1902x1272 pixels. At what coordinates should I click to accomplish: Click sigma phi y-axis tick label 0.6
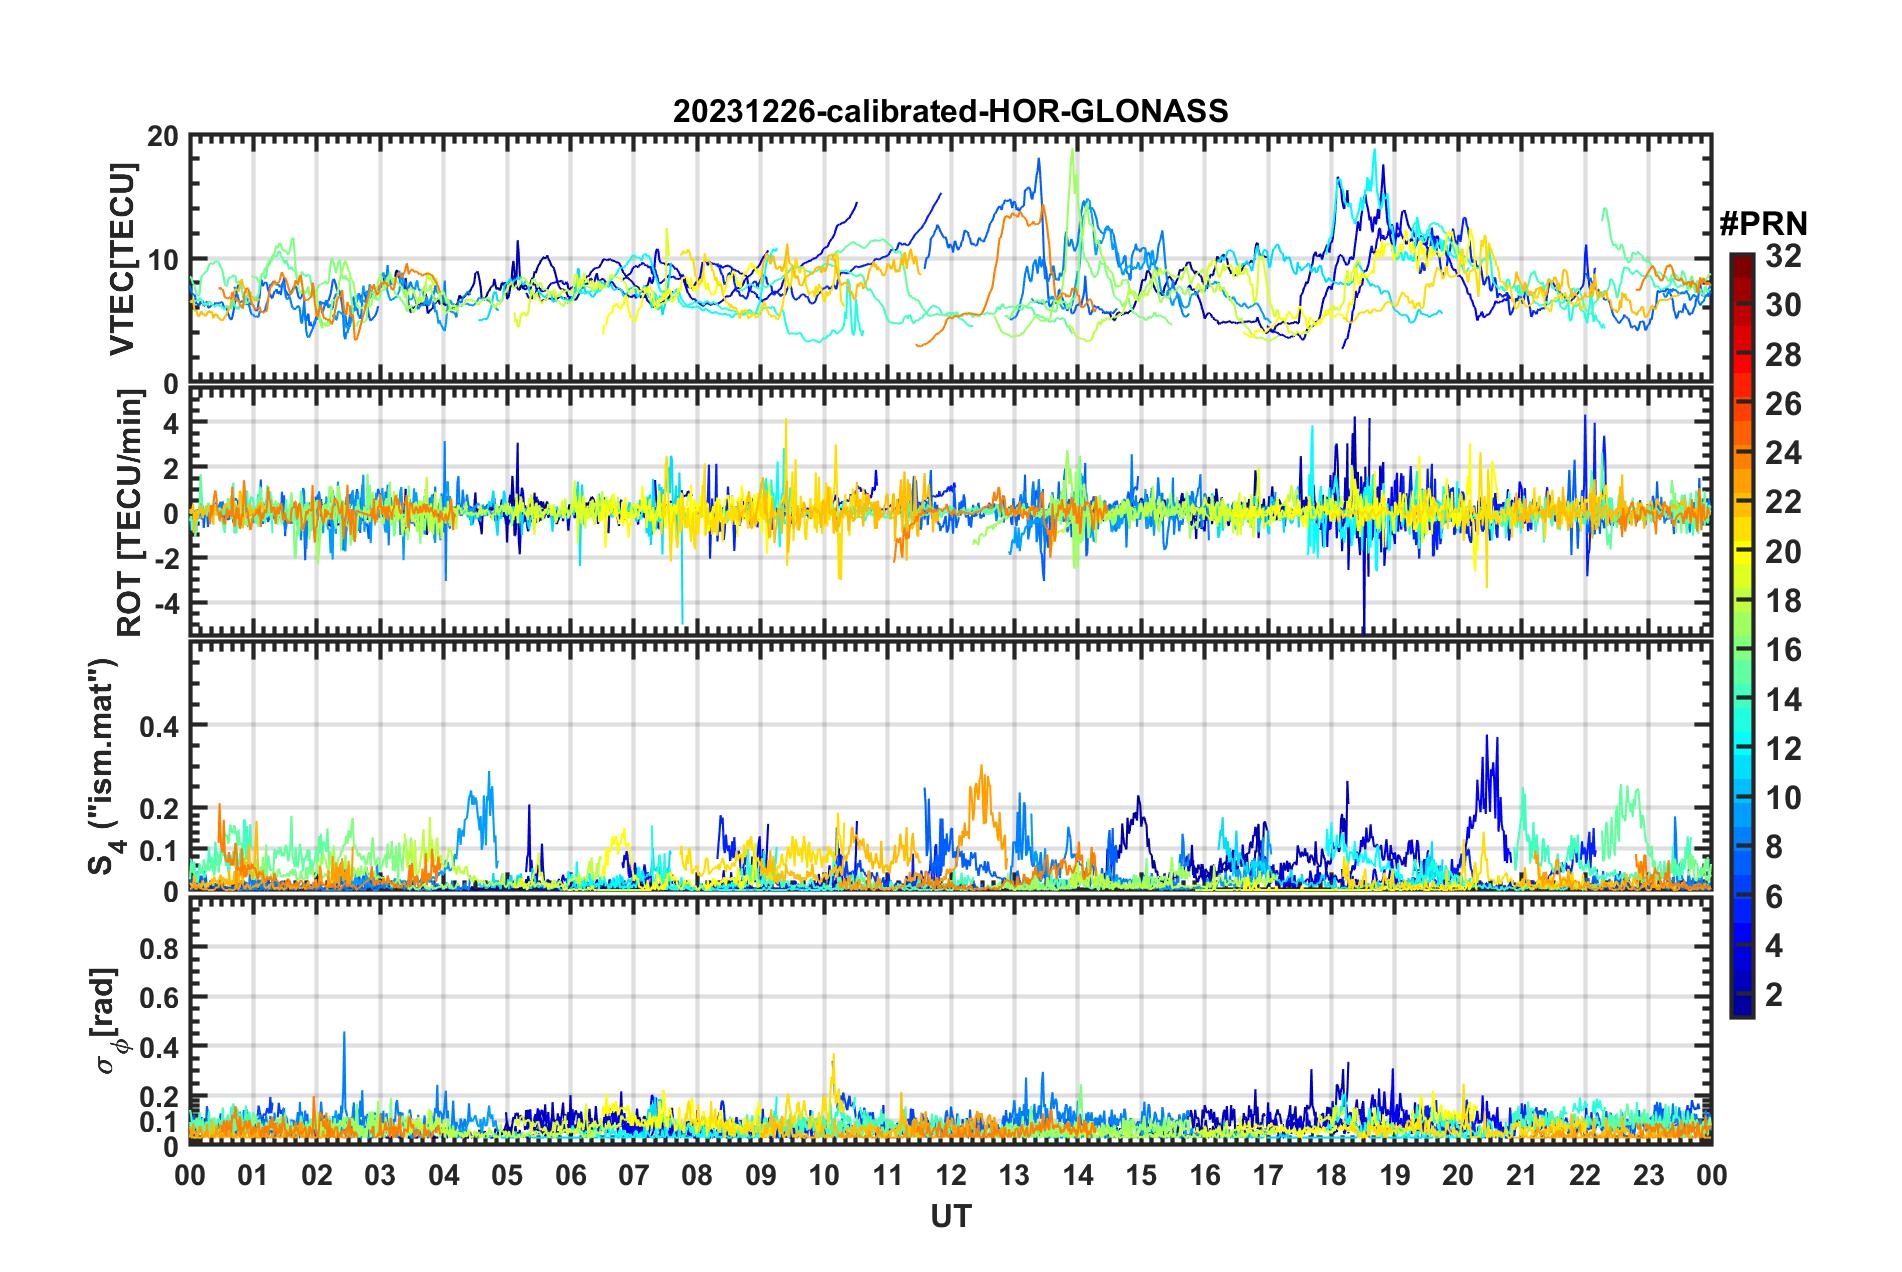coord(159,997)
